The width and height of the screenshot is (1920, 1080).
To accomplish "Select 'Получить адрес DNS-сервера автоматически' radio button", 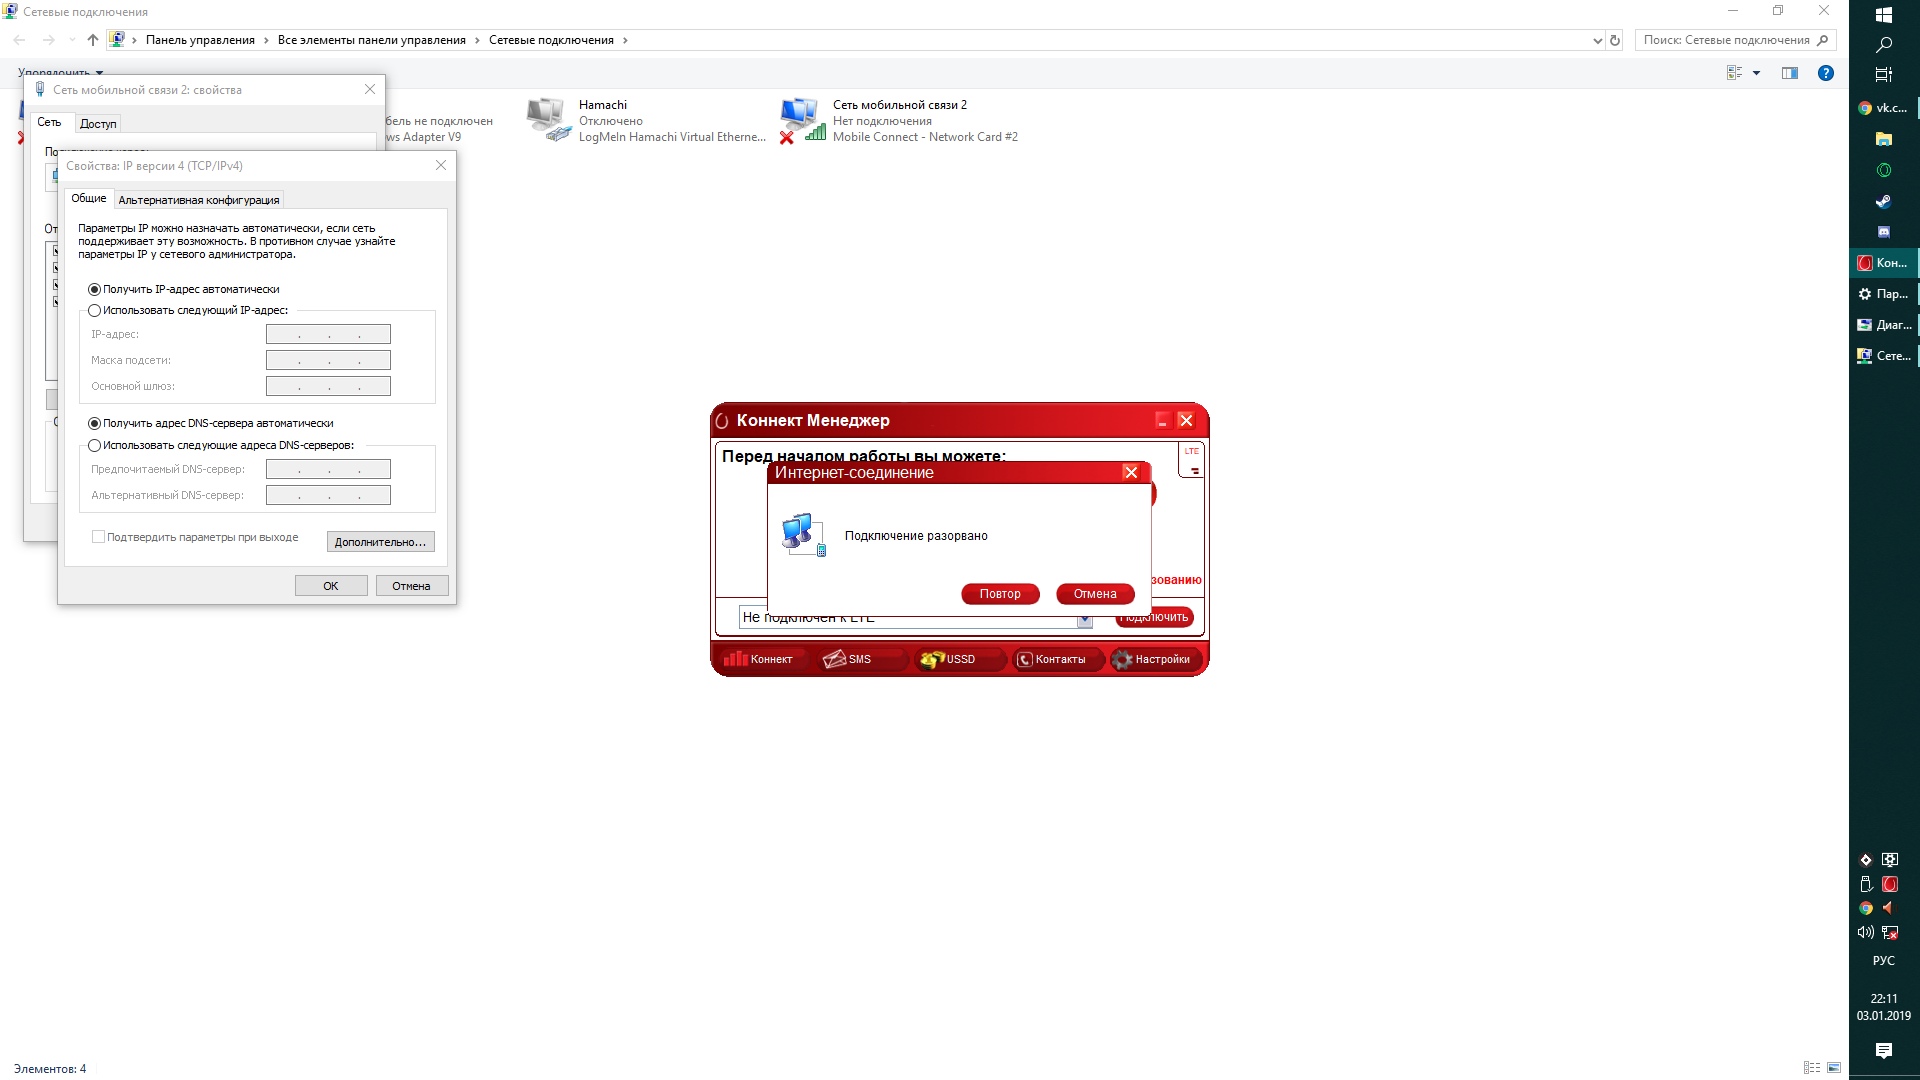I will point(94,424).
